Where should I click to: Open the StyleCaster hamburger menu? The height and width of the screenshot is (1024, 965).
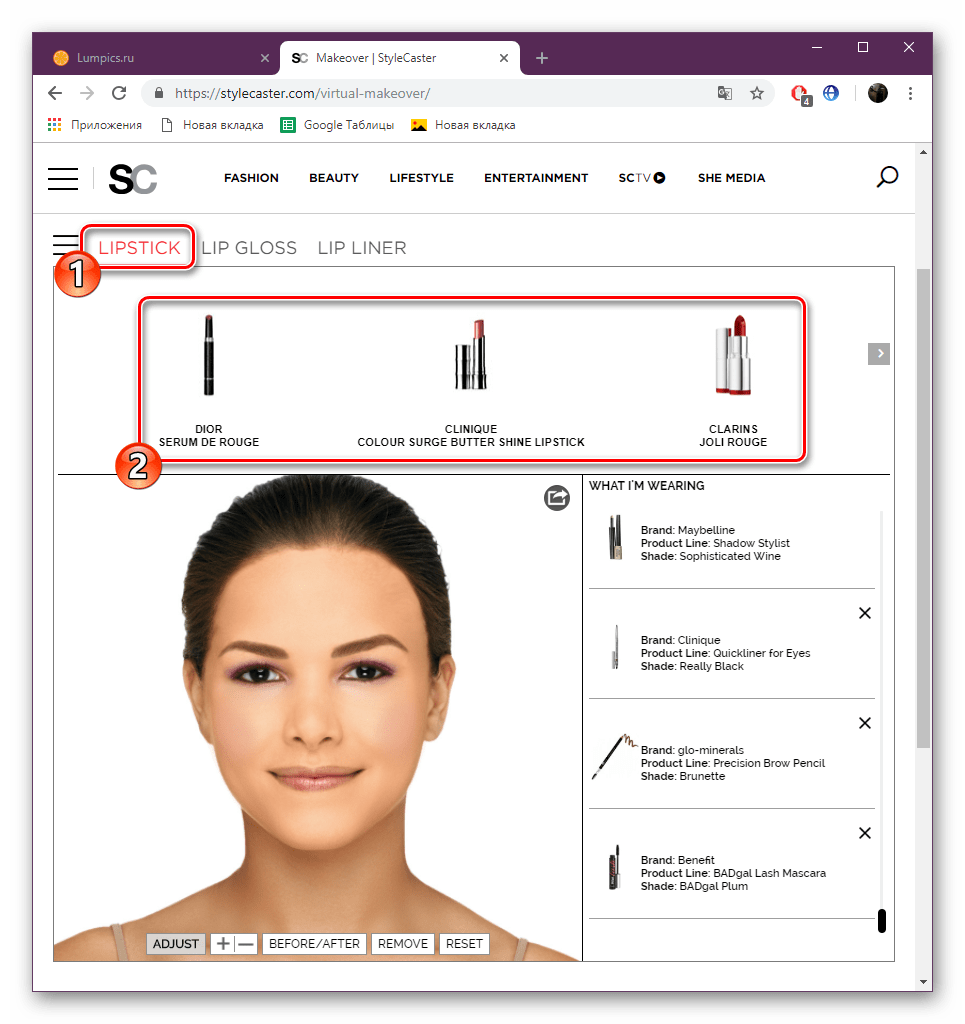click(x=62, y=178)
